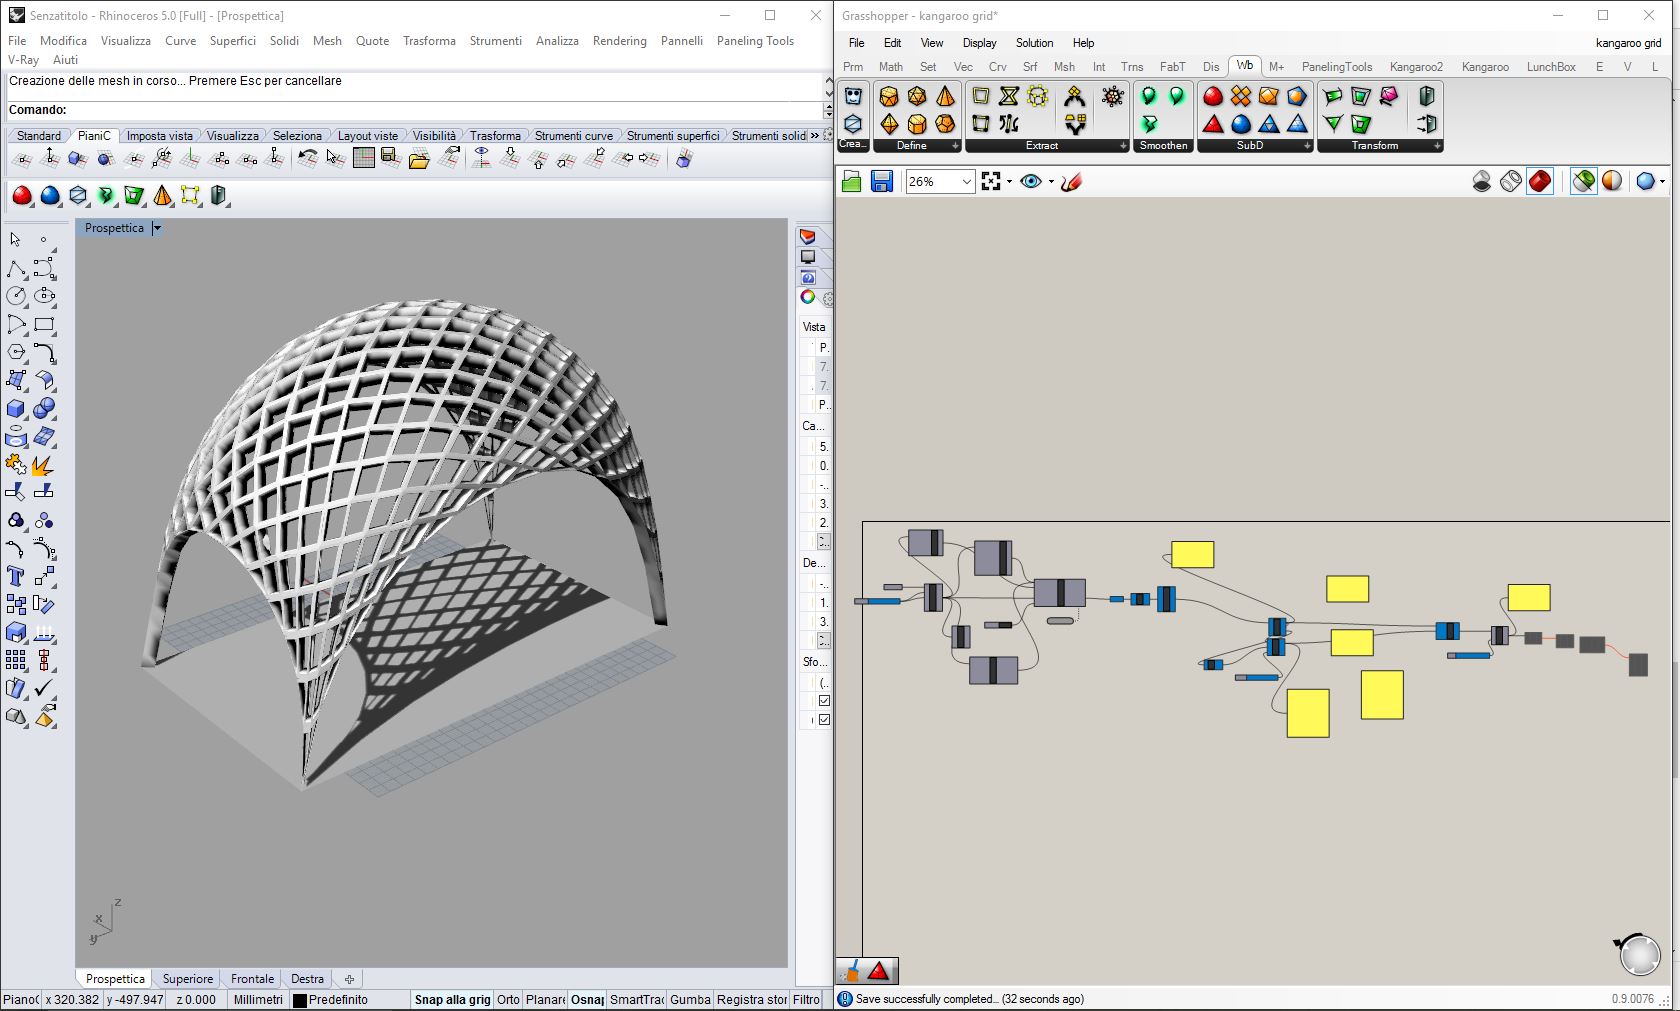Select the red Catmull-Clark subdivision icon in SubD
Viewport: 1680px width, 1011px height.
(1213, 97)
